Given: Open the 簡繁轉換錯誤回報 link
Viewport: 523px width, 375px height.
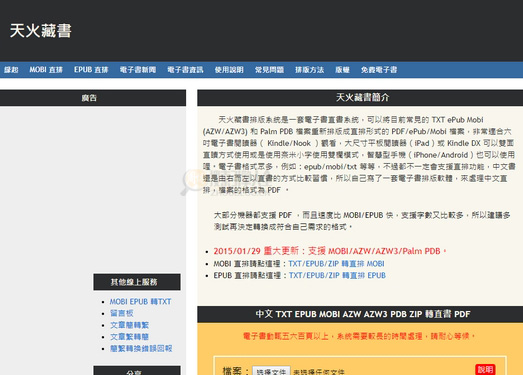Looking at the screenshot, I should (141, 348).
